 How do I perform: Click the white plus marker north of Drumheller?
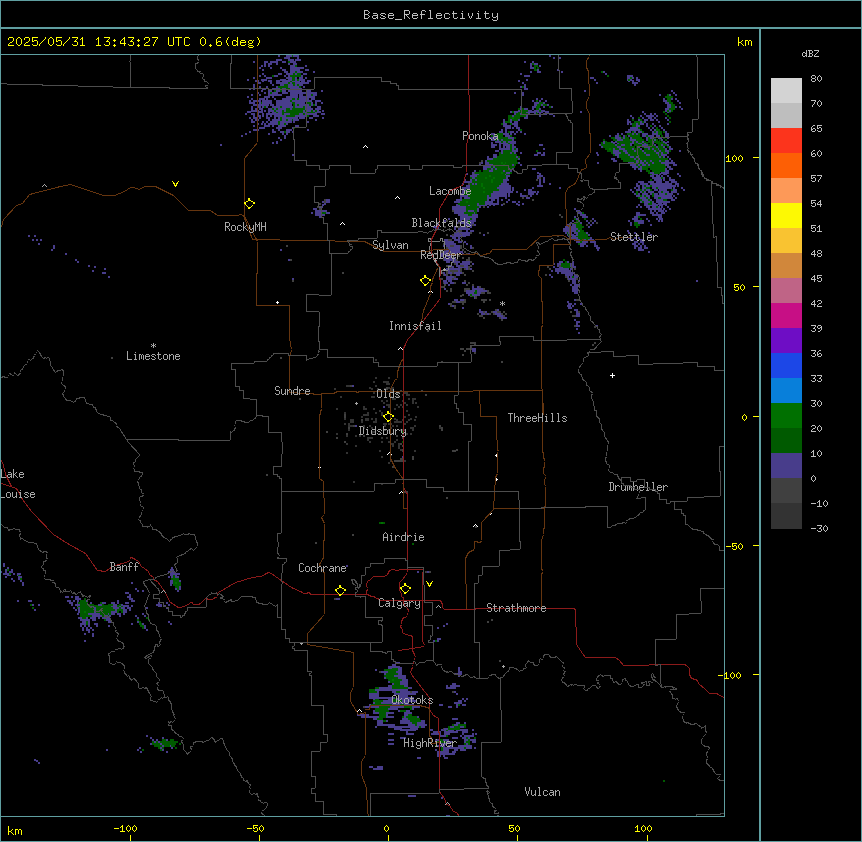[612, 375]
